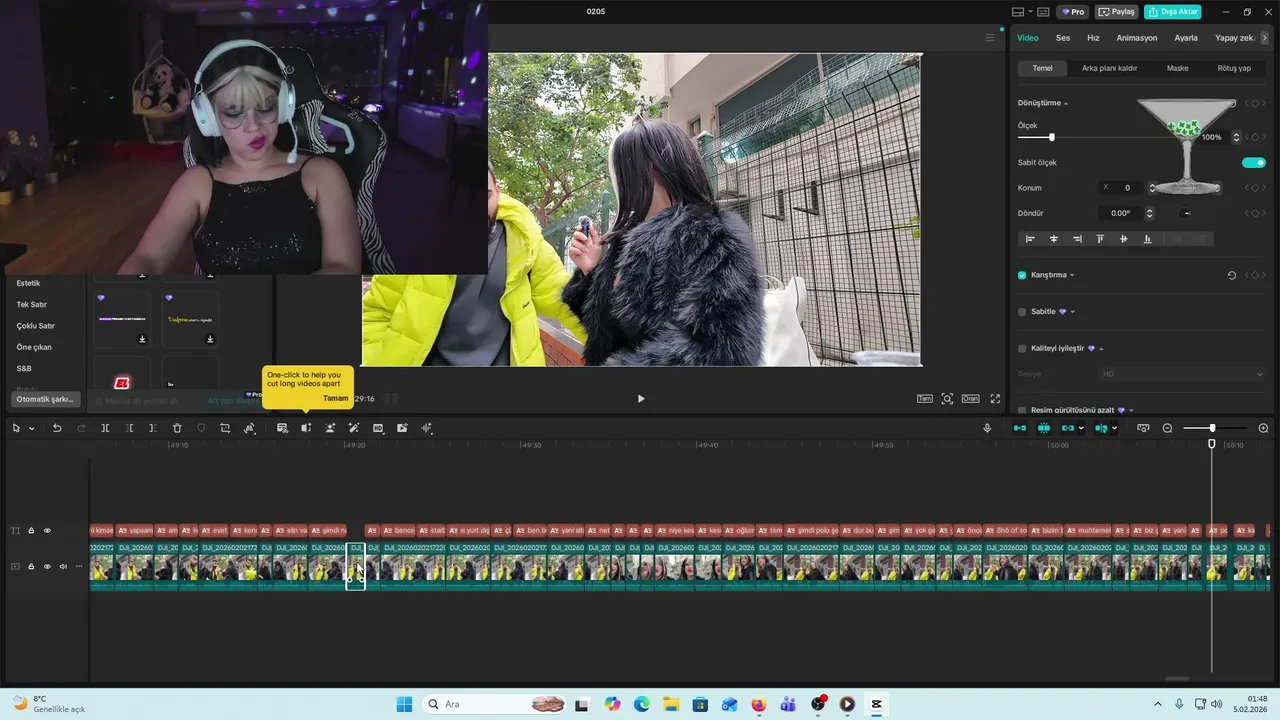Click the Paylaş share button
The height and width of the screenshot is (720, 1280).
1116,12
